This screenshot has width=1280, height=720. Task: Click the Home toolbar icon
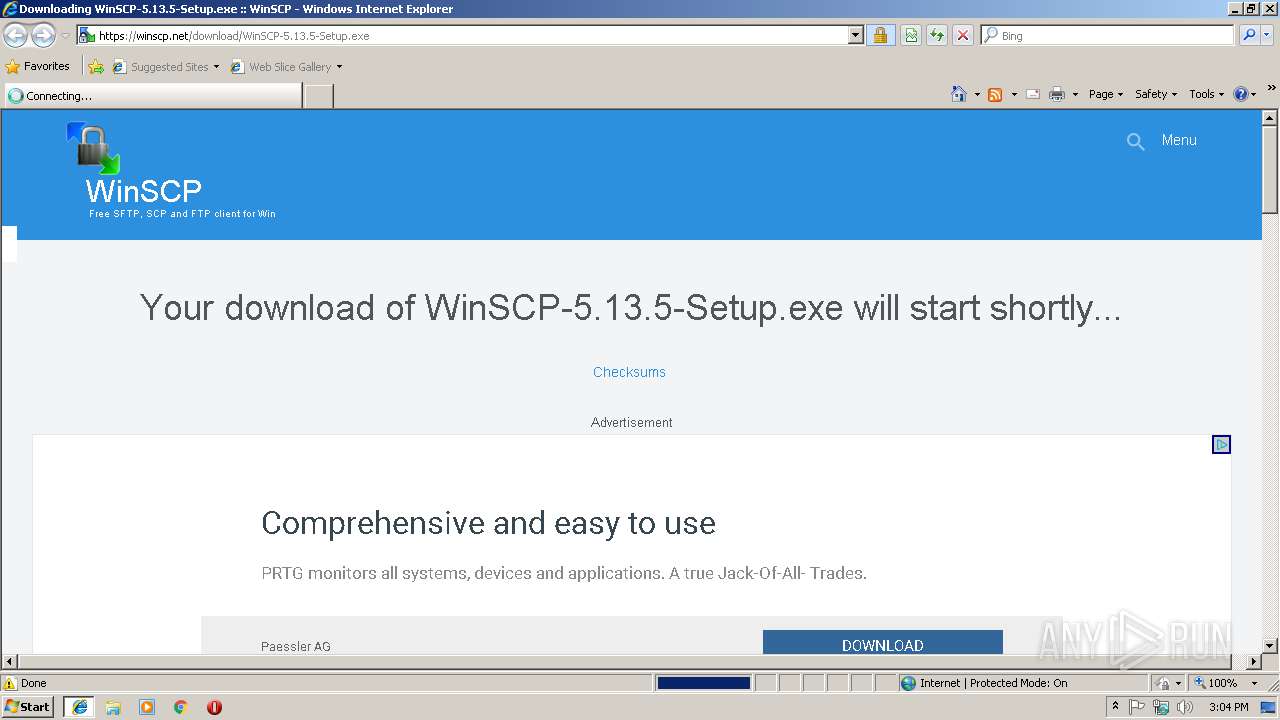[x=959, y=94]
